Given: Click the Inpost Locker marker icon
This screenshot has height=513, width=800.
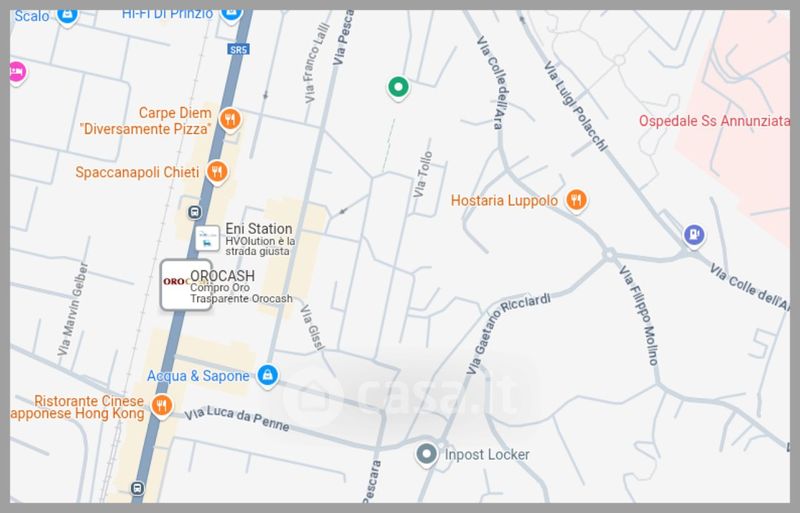Looking at the screenshot, I should pos(427,454).
